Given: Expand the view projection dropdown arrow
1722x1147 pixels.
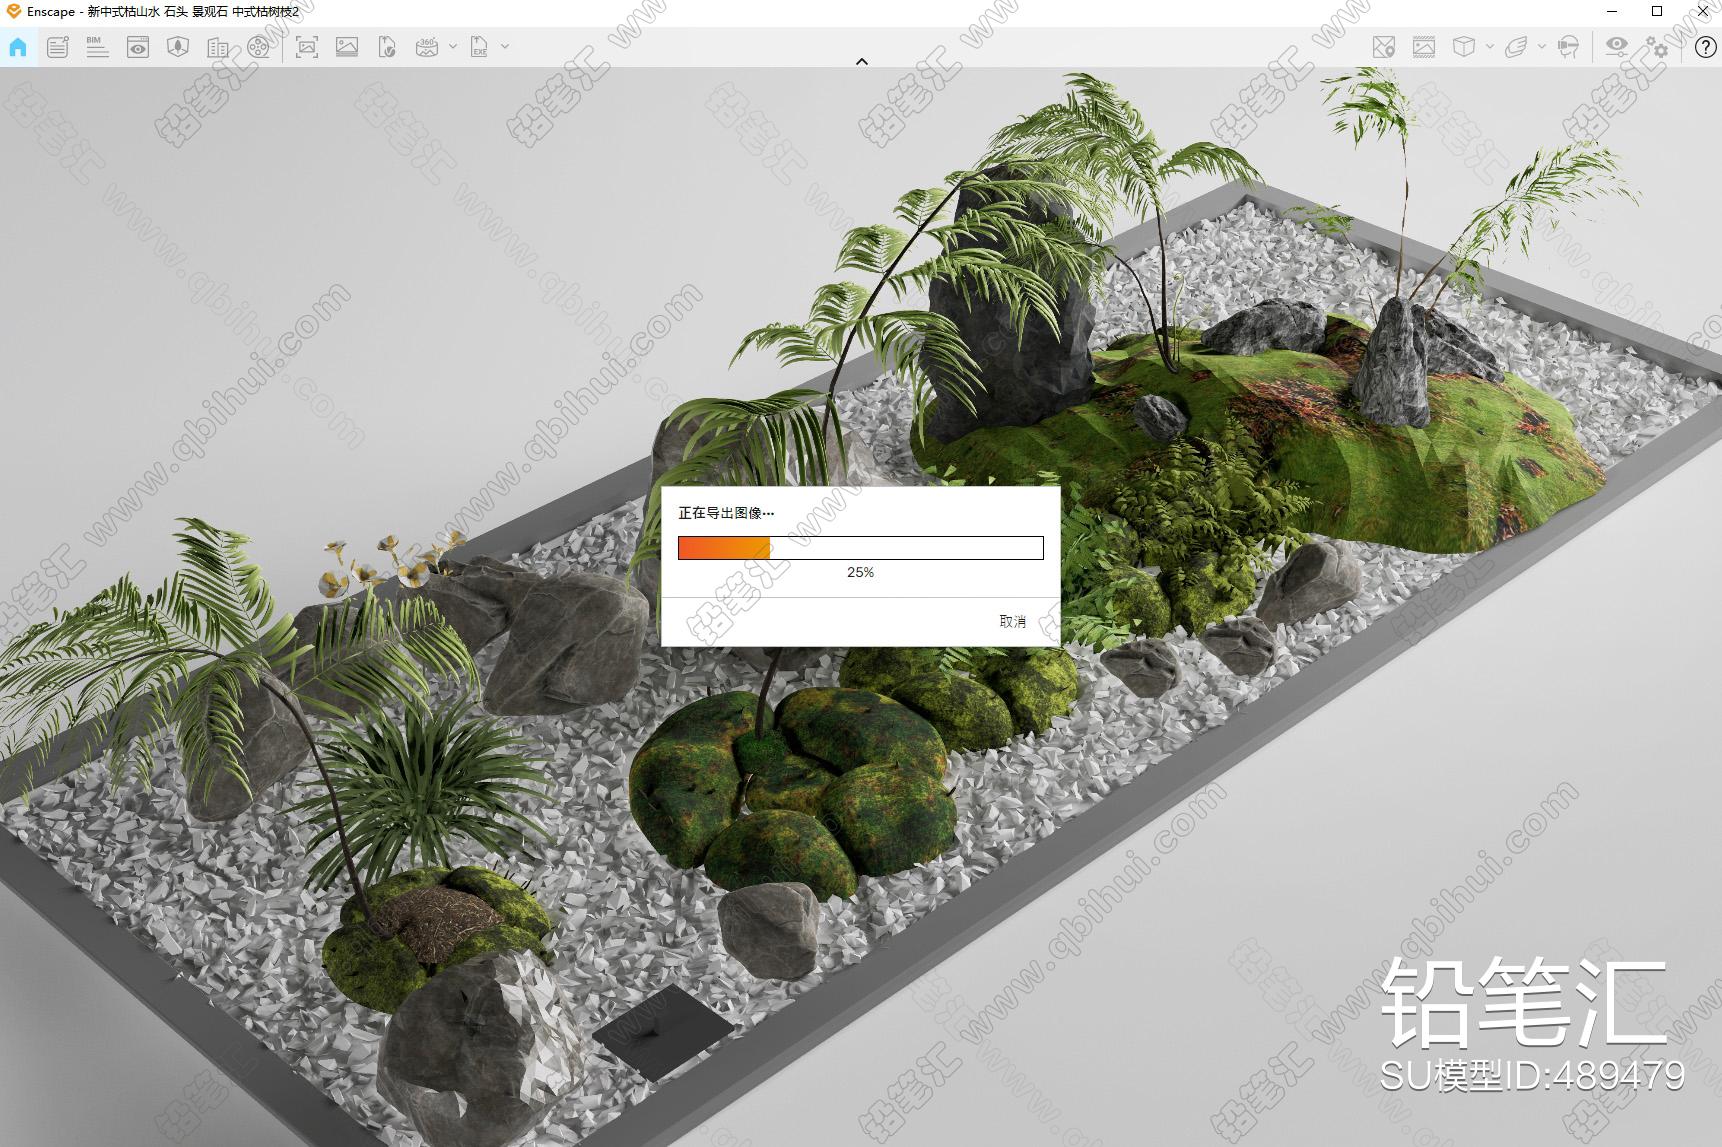Looking at the screenshot, I should tap(1490, 47).
